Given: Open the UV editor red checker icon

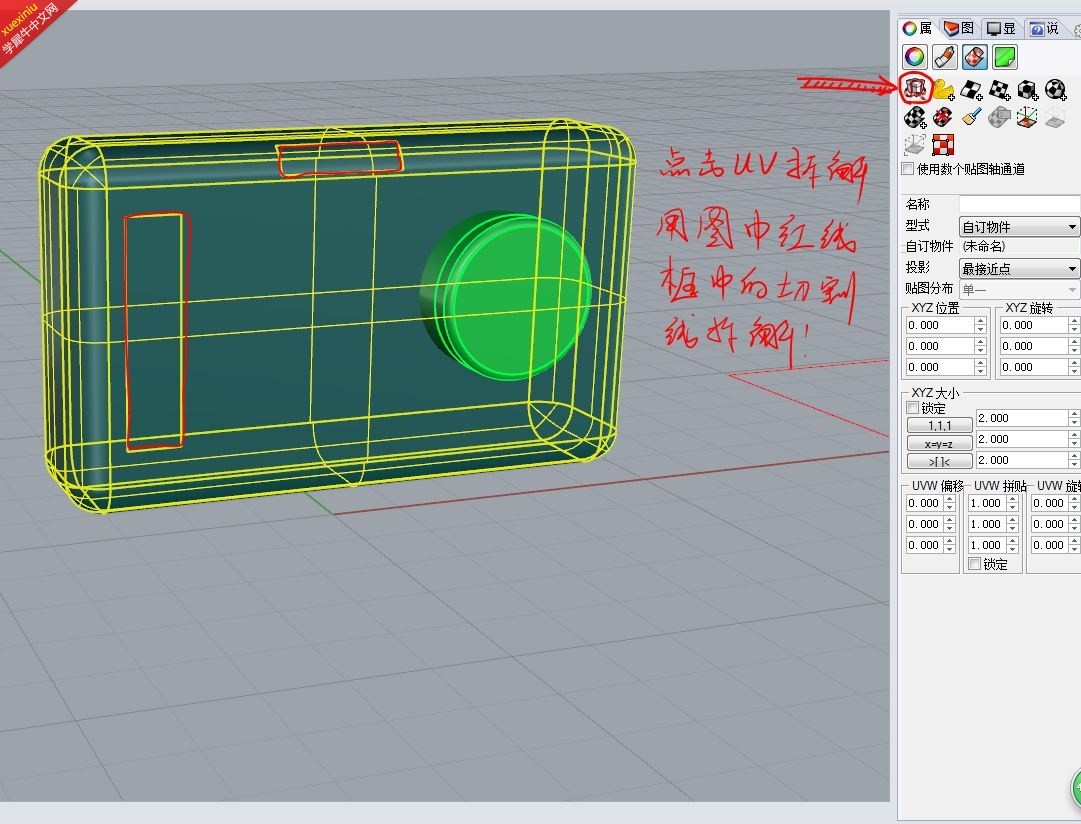Looking at the screenshot, I should [x=943, y=145].
